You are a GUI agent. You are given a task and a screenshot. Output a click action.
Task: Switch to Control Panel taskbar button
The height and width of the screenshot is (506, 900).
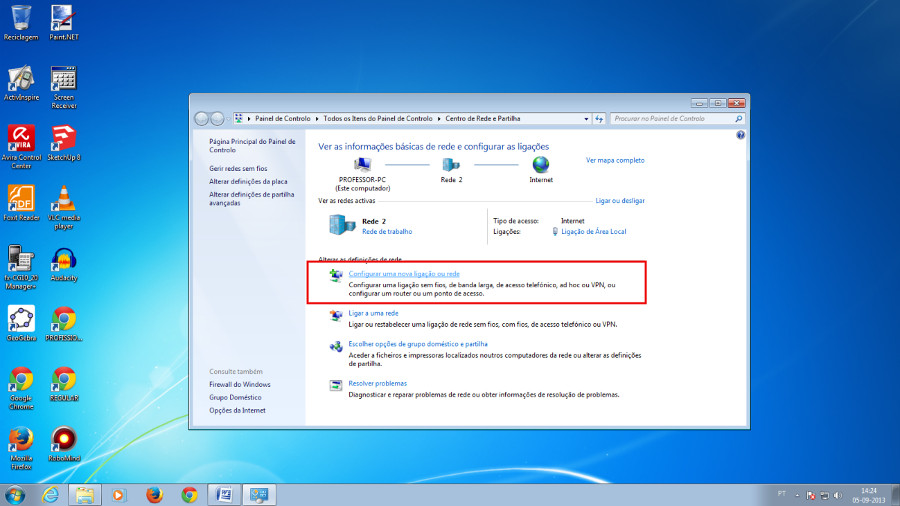(259, 495)
